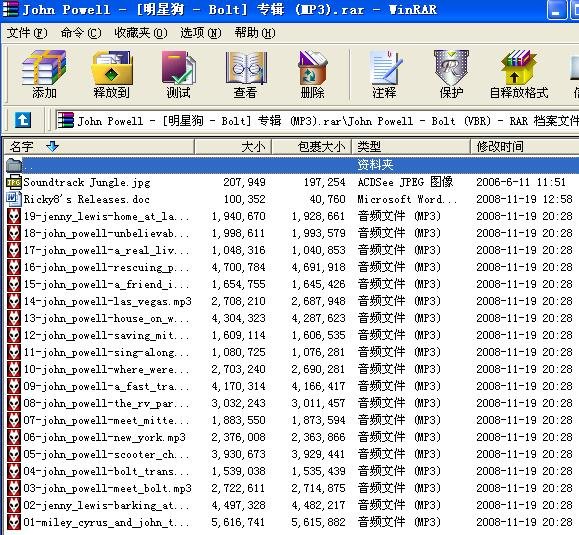This screenshot has width=579, height=535.
Task: Click the 保护 (Protect) toolbar icon
Action: (x=451, y=75)
